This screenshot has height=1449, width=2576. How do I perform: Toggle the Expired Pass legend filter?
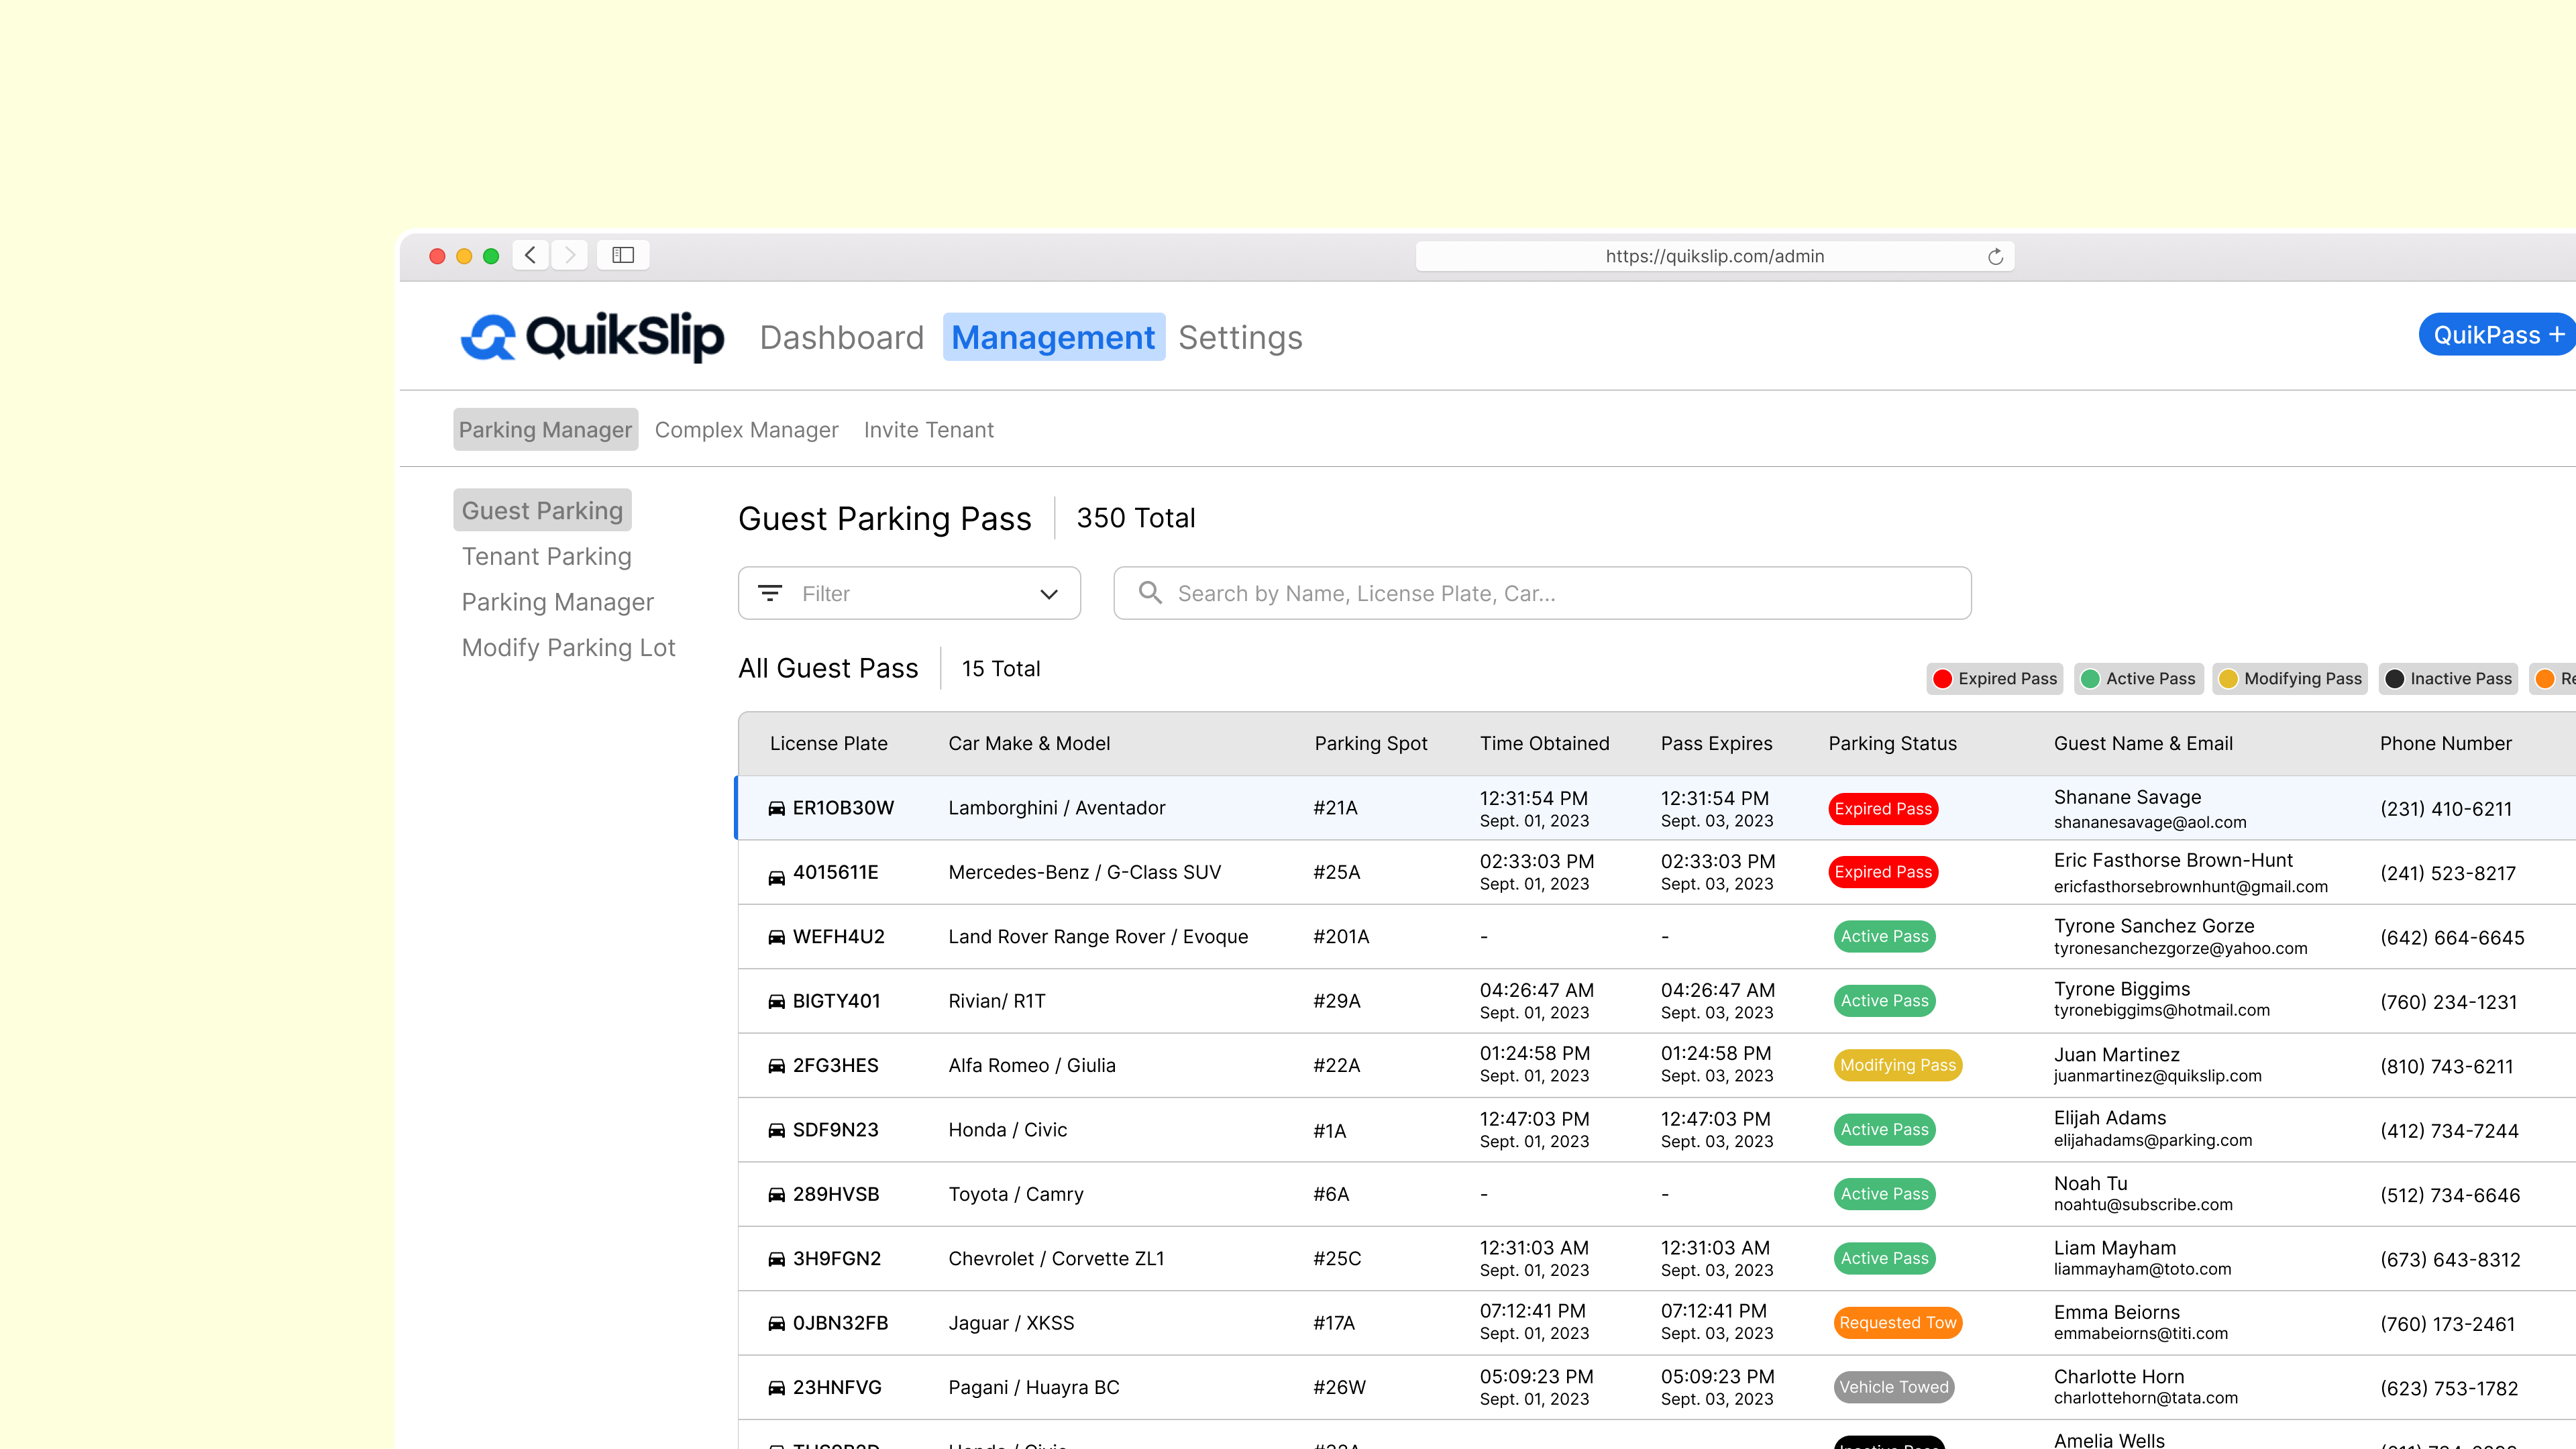(1995, 679)
